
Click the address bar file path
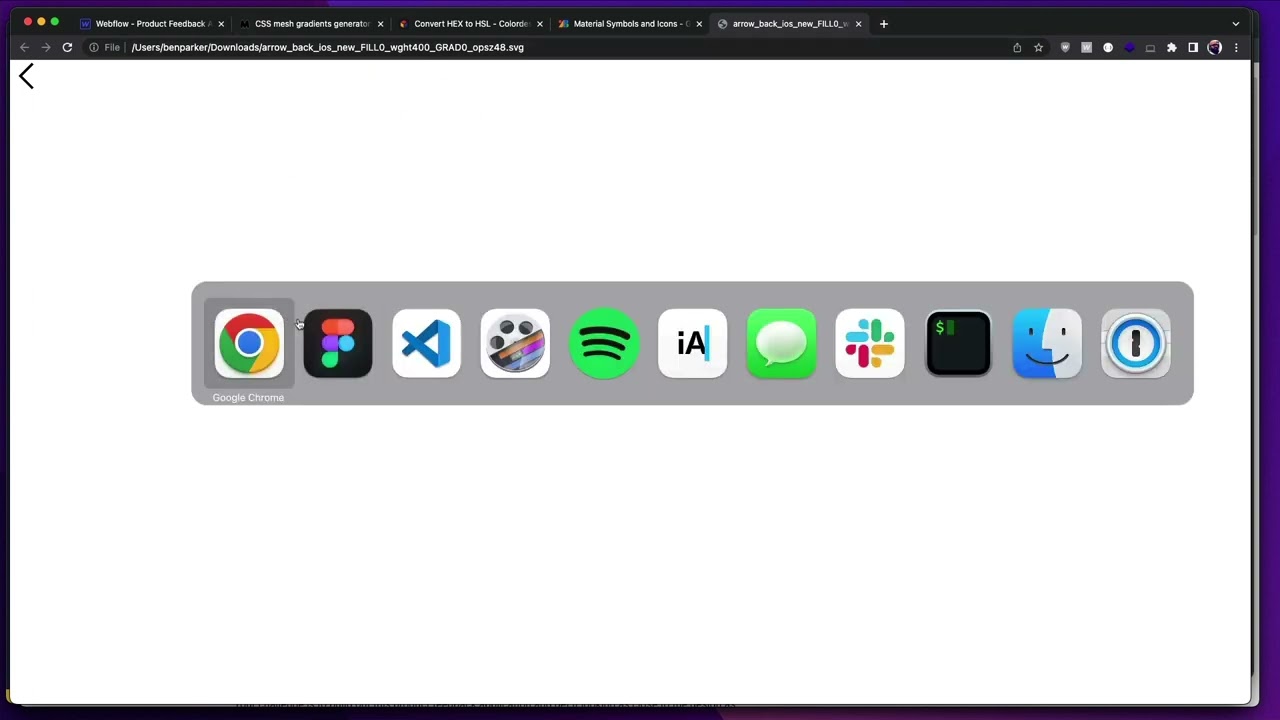328,47
